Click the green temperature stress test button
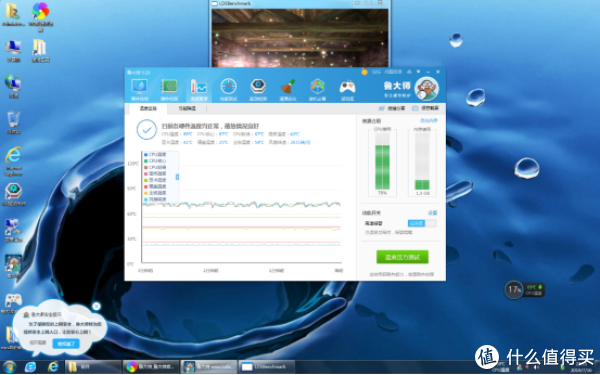This screenshot has width=600, height=375. pyautogui.click(x=402, y=257)
